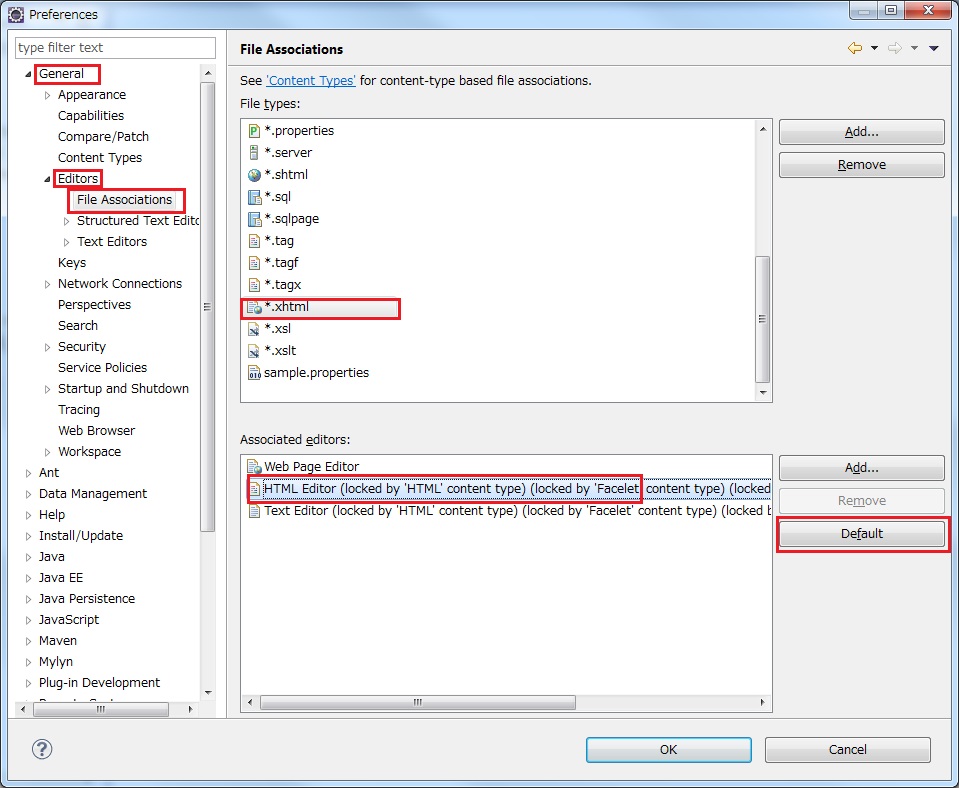Select sample.properties file icon entry
Screen dimensions: 959x788
tap(254, 373)
